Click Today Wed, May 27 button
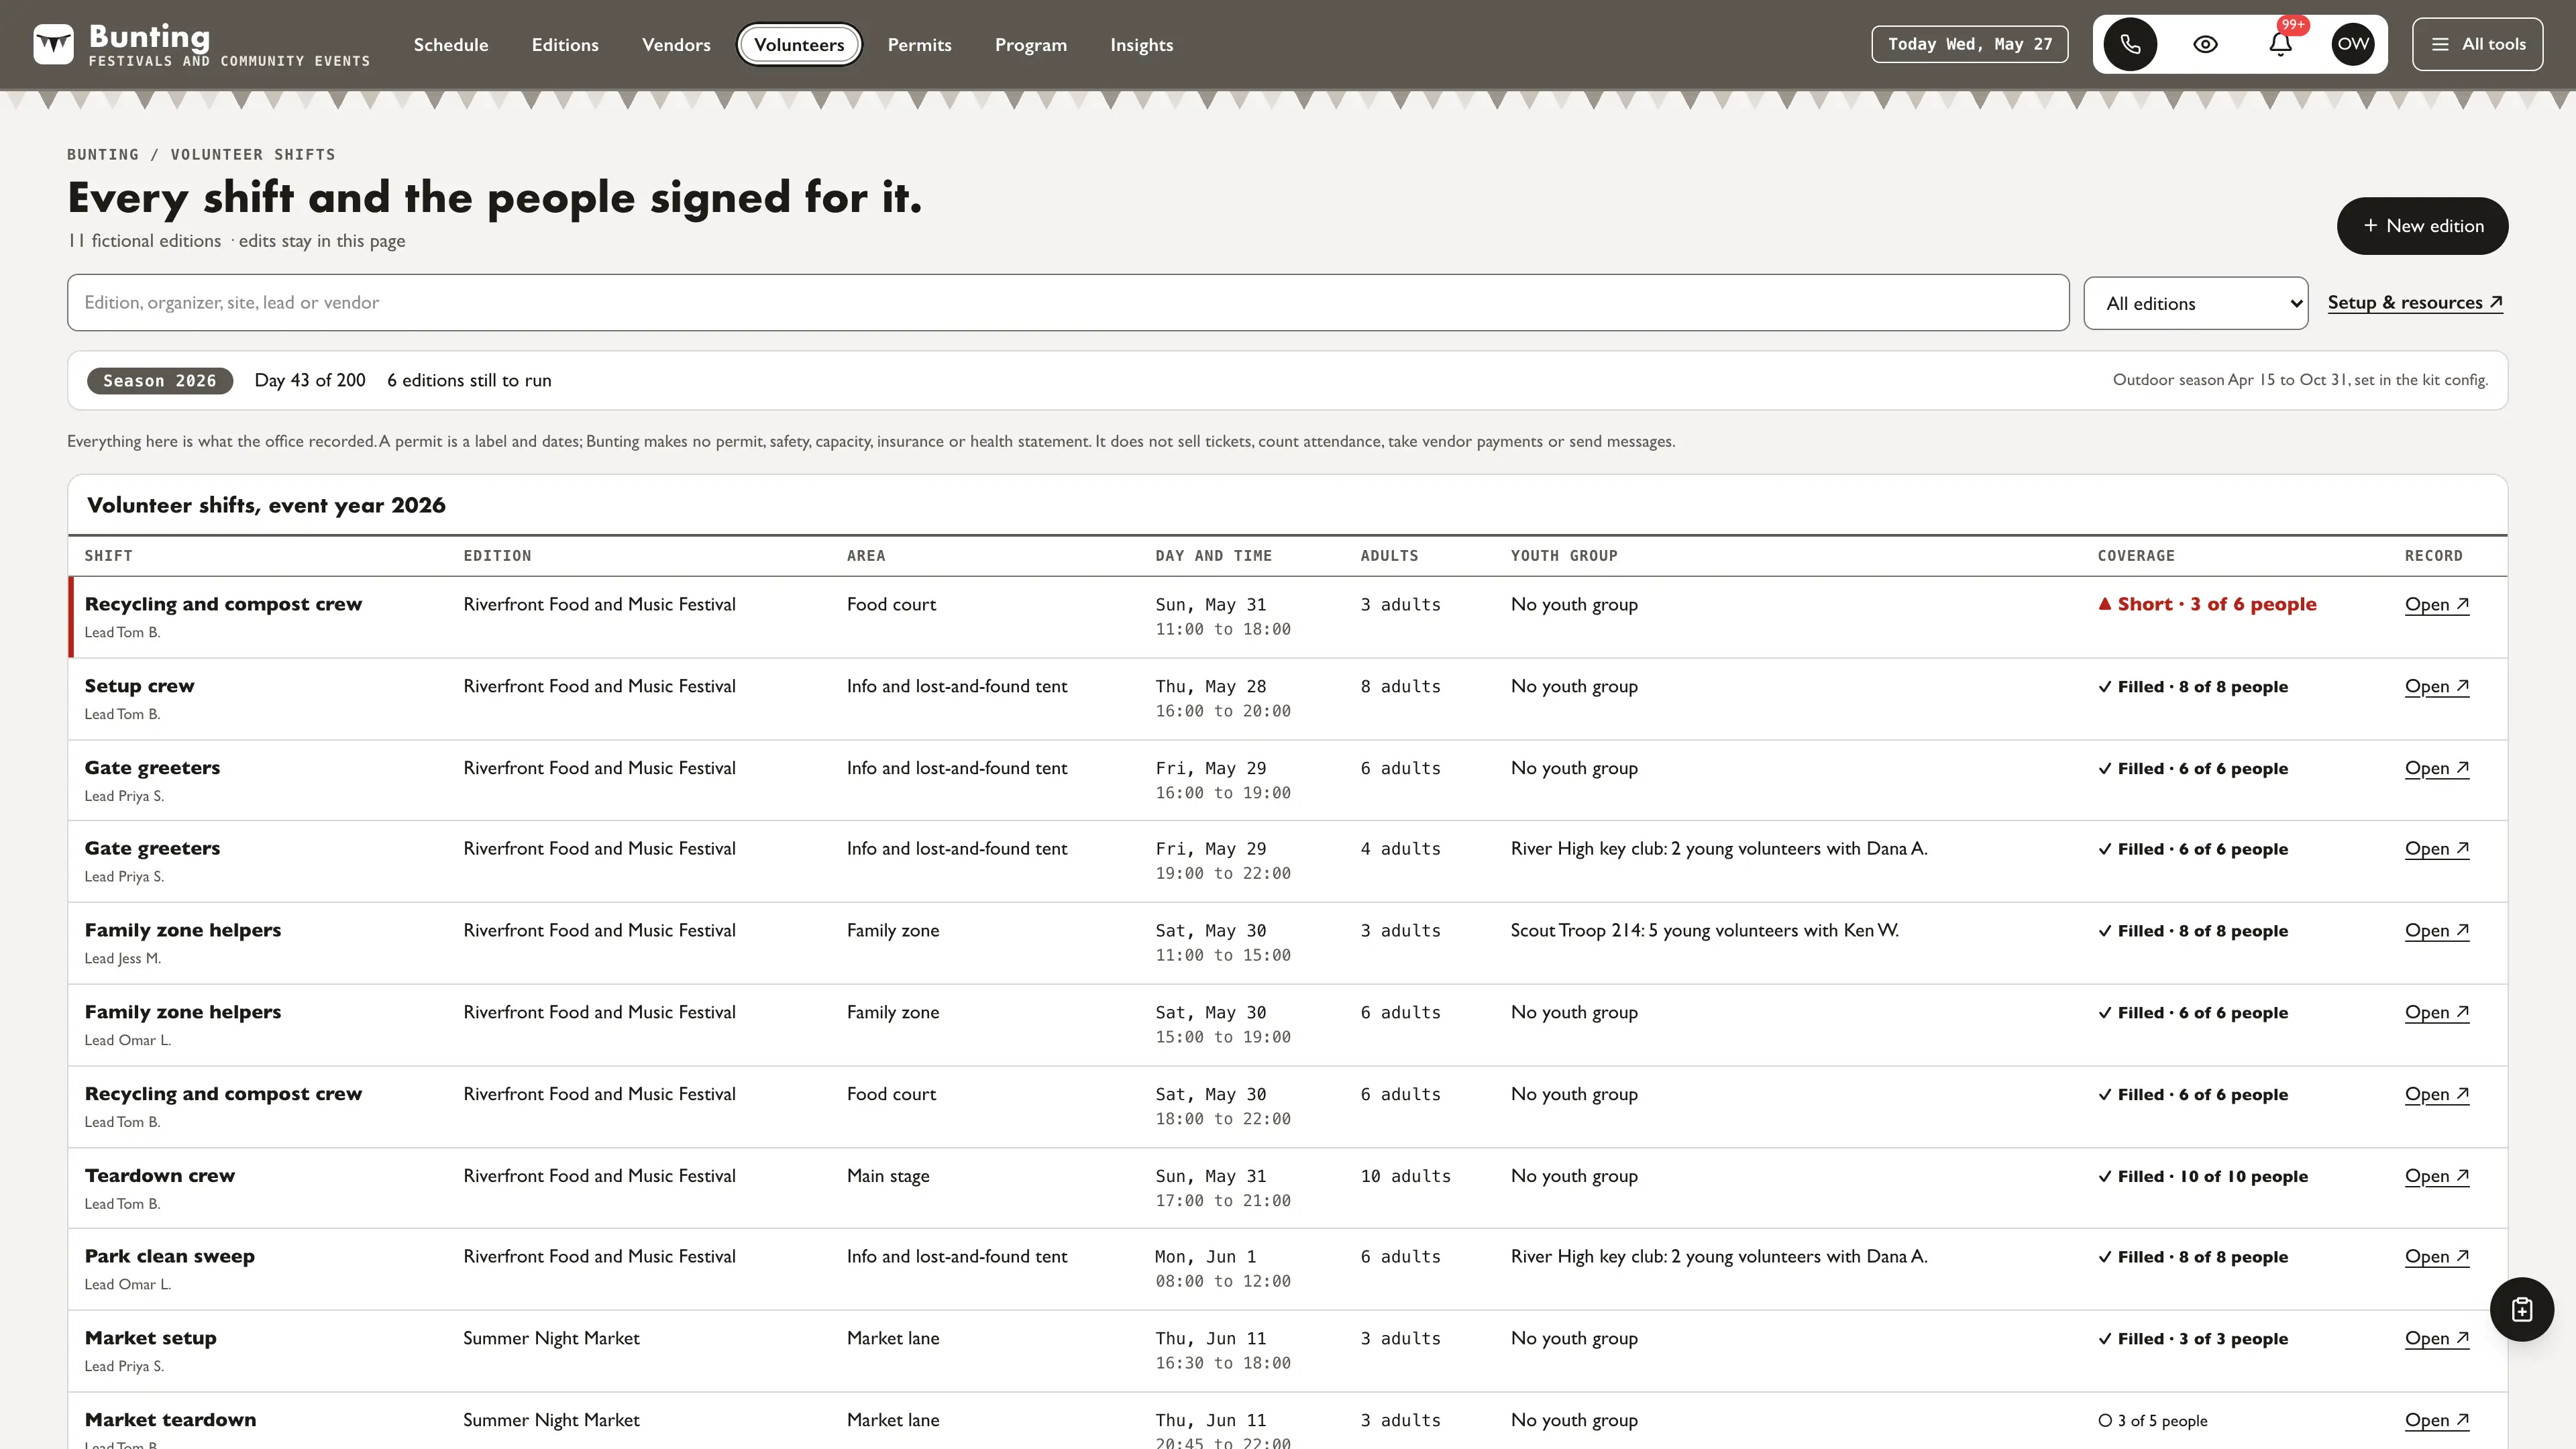This screenshot has height=1449, width=2576. tap(1969, 44)
